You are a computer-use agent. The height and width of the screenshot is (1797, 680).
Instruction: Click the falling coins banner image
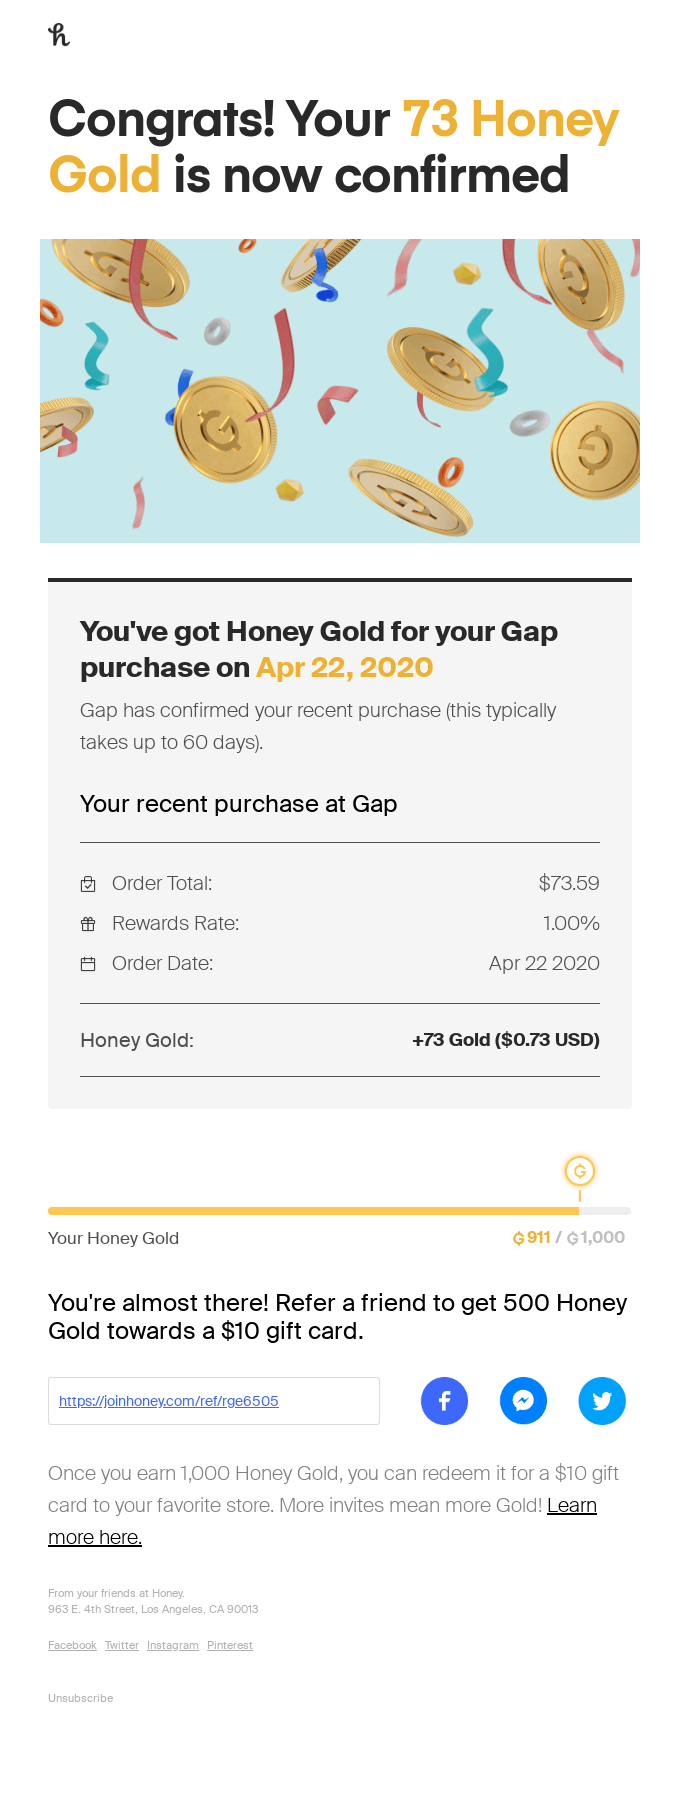(x=340, y=390)
